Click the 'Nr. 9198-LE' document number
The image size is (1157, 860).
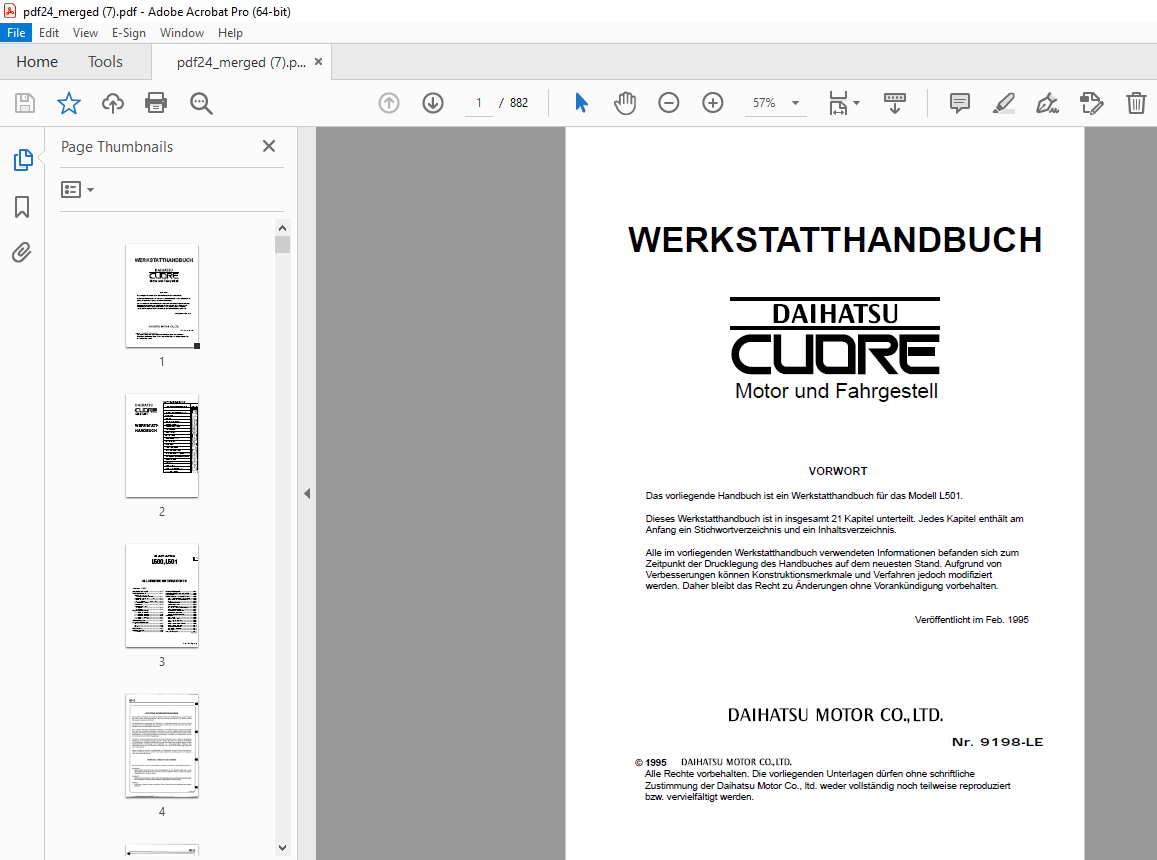click(997, 742)
